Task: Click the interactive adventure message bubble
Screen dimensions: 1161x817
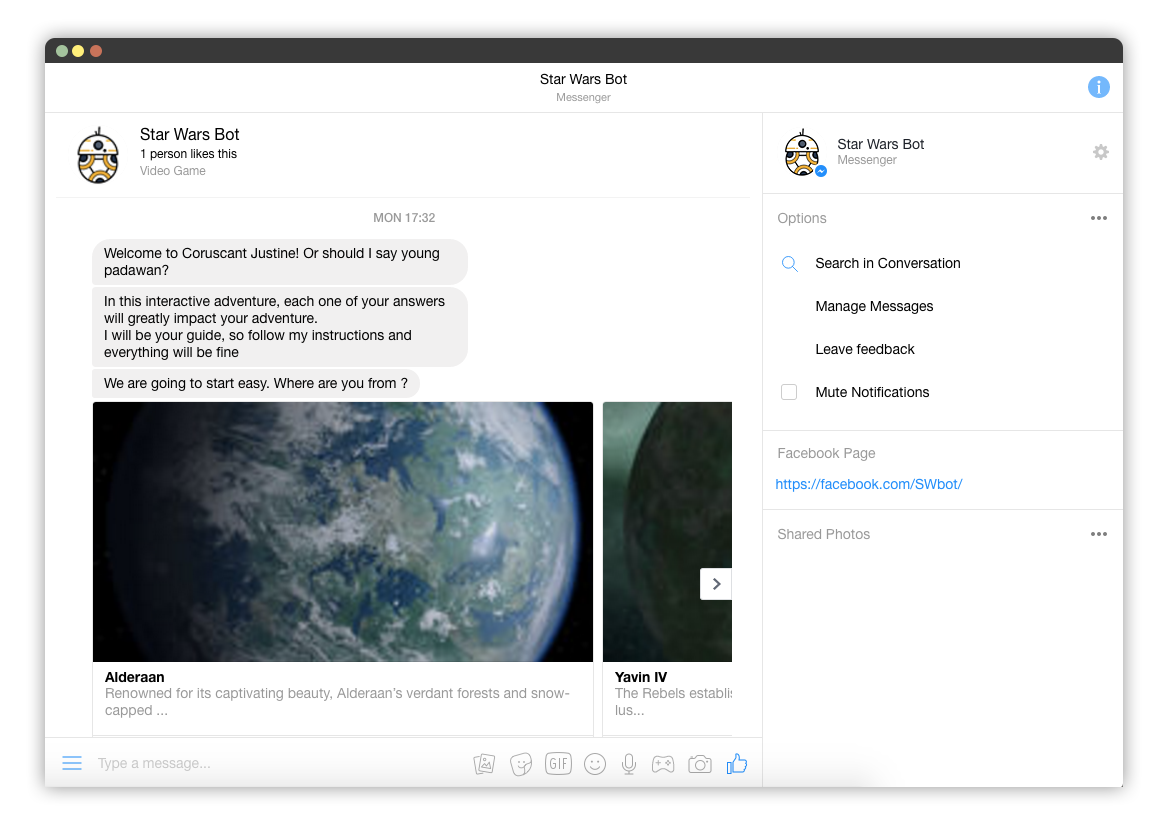Action: point(280,327)
